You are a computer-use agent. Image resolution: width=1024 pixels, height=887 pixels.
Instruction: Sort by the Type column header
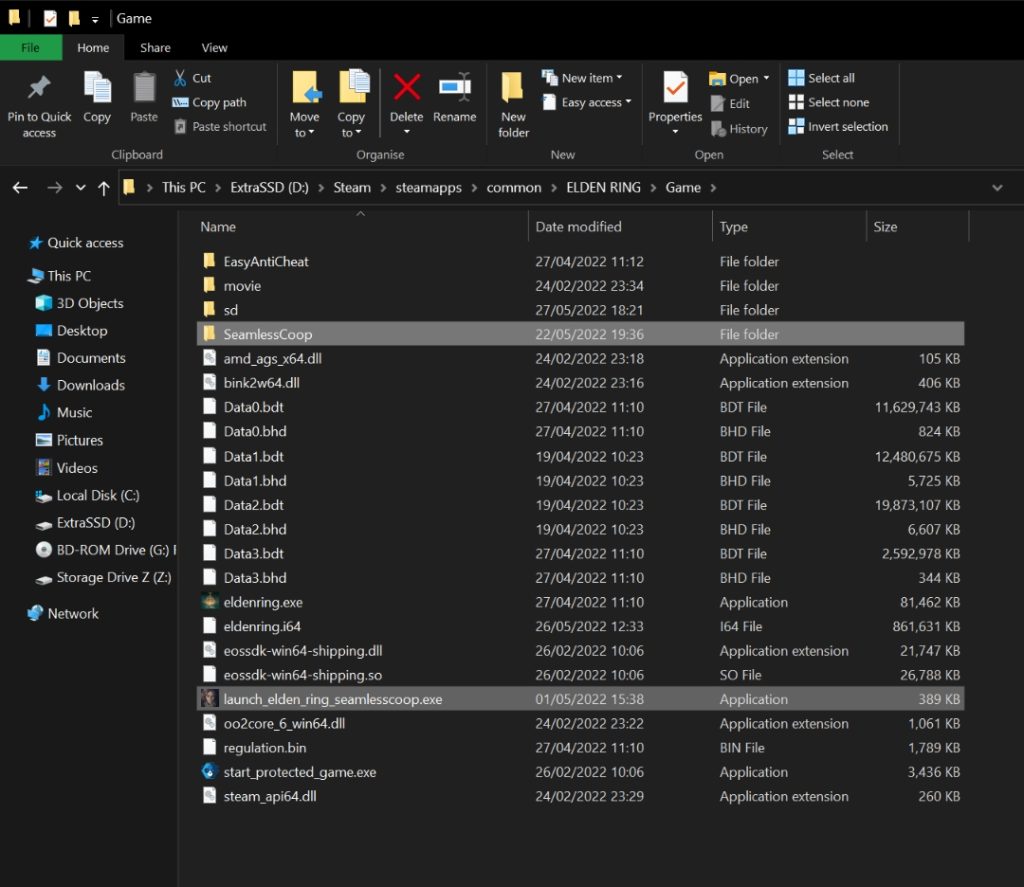(x=788, y=227)
